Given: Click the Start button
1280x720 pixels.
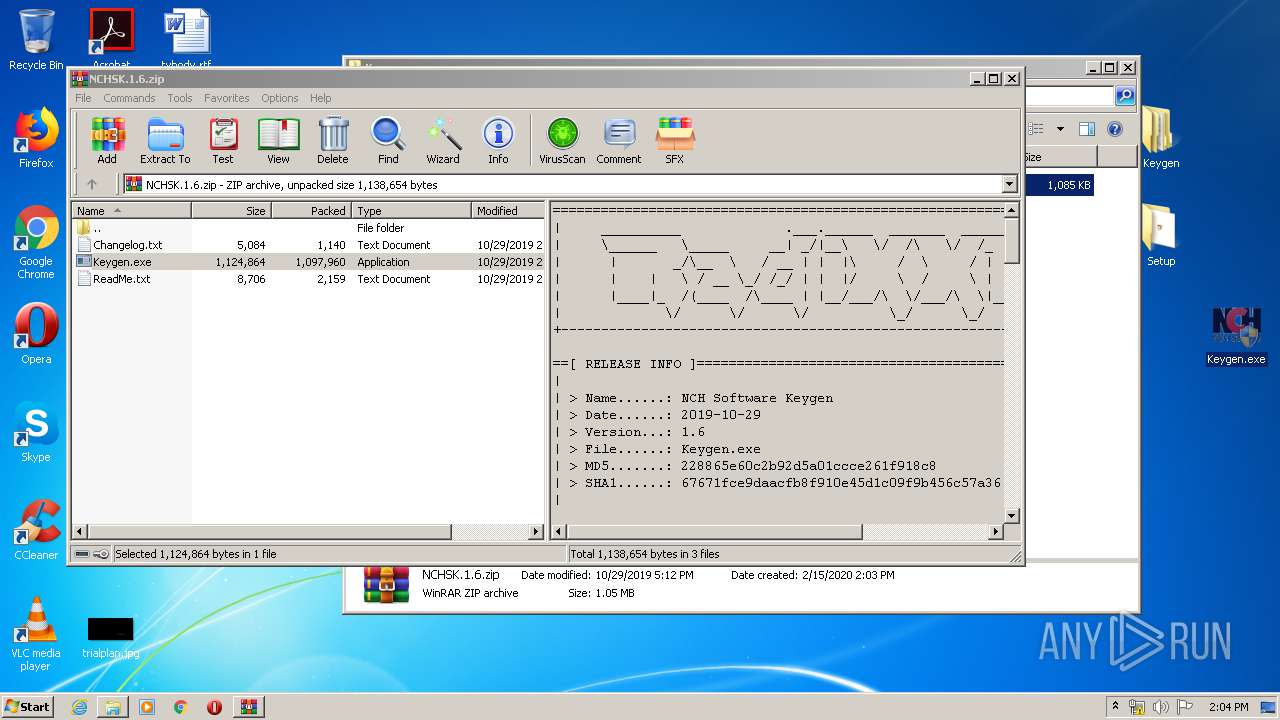Looking at the screenshot, I should [x=28, y=707].
